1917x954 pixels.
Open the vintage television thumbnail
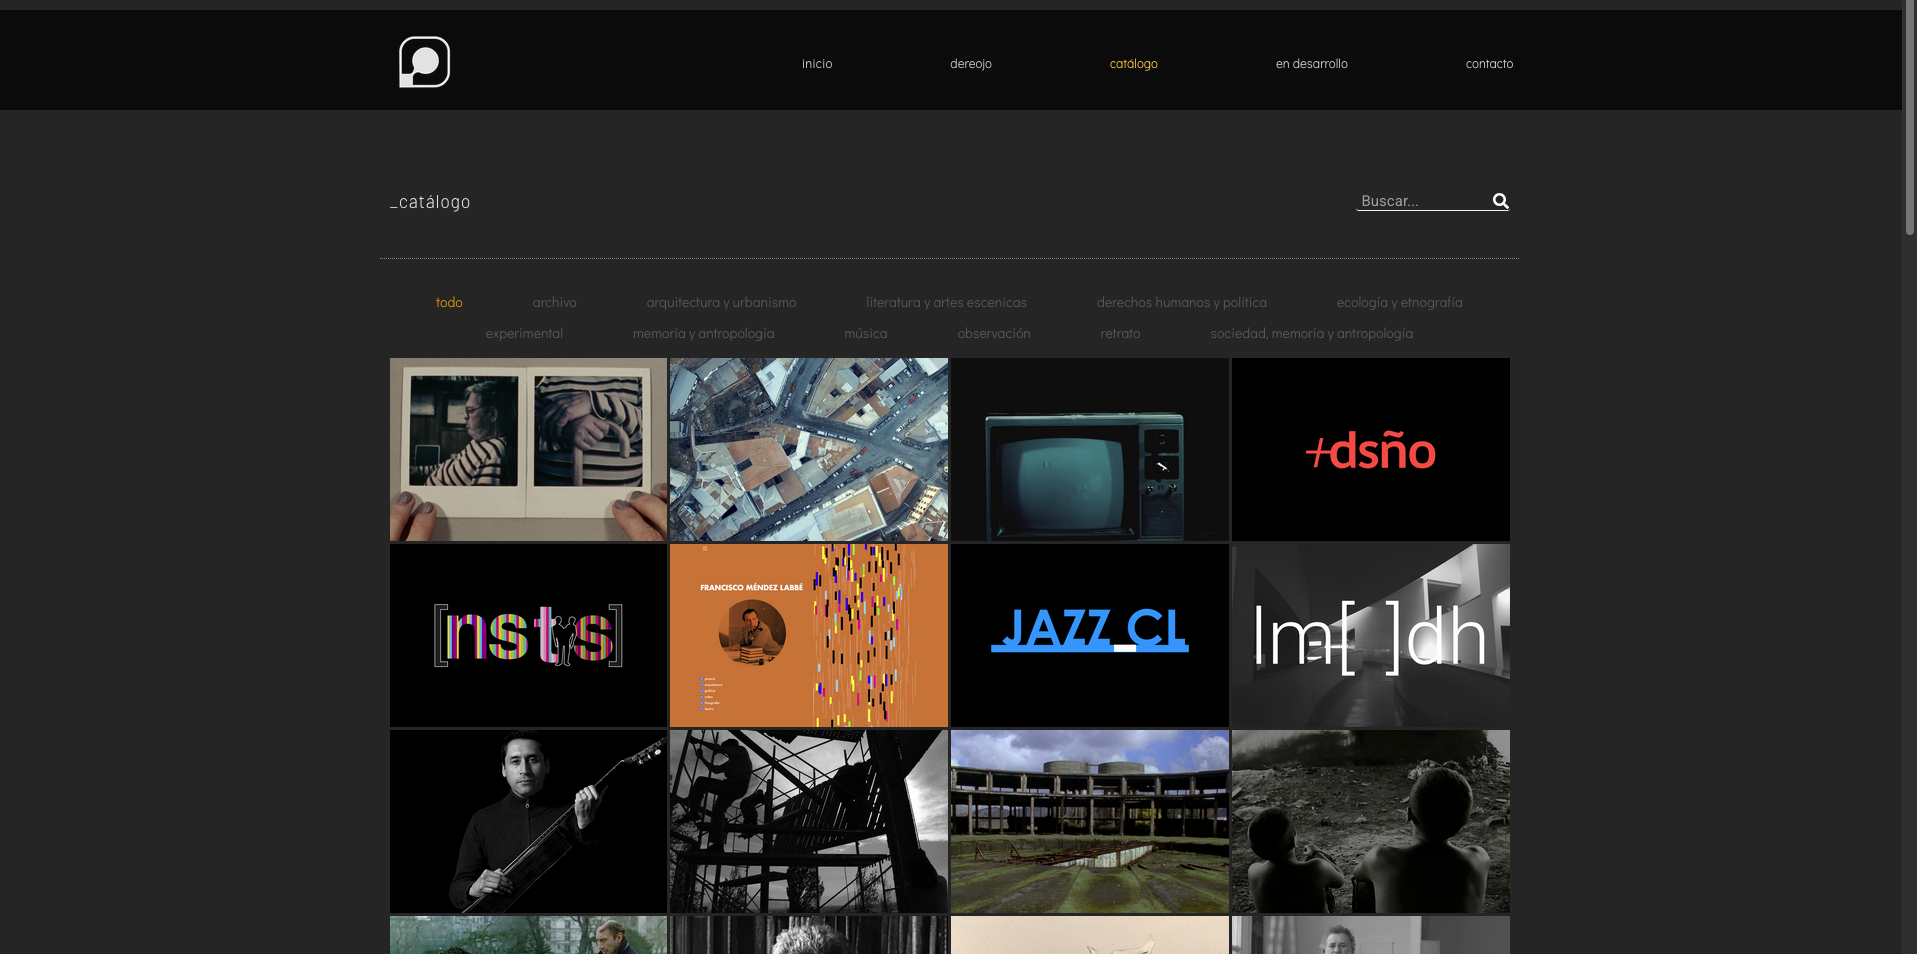pos(1089,450)
